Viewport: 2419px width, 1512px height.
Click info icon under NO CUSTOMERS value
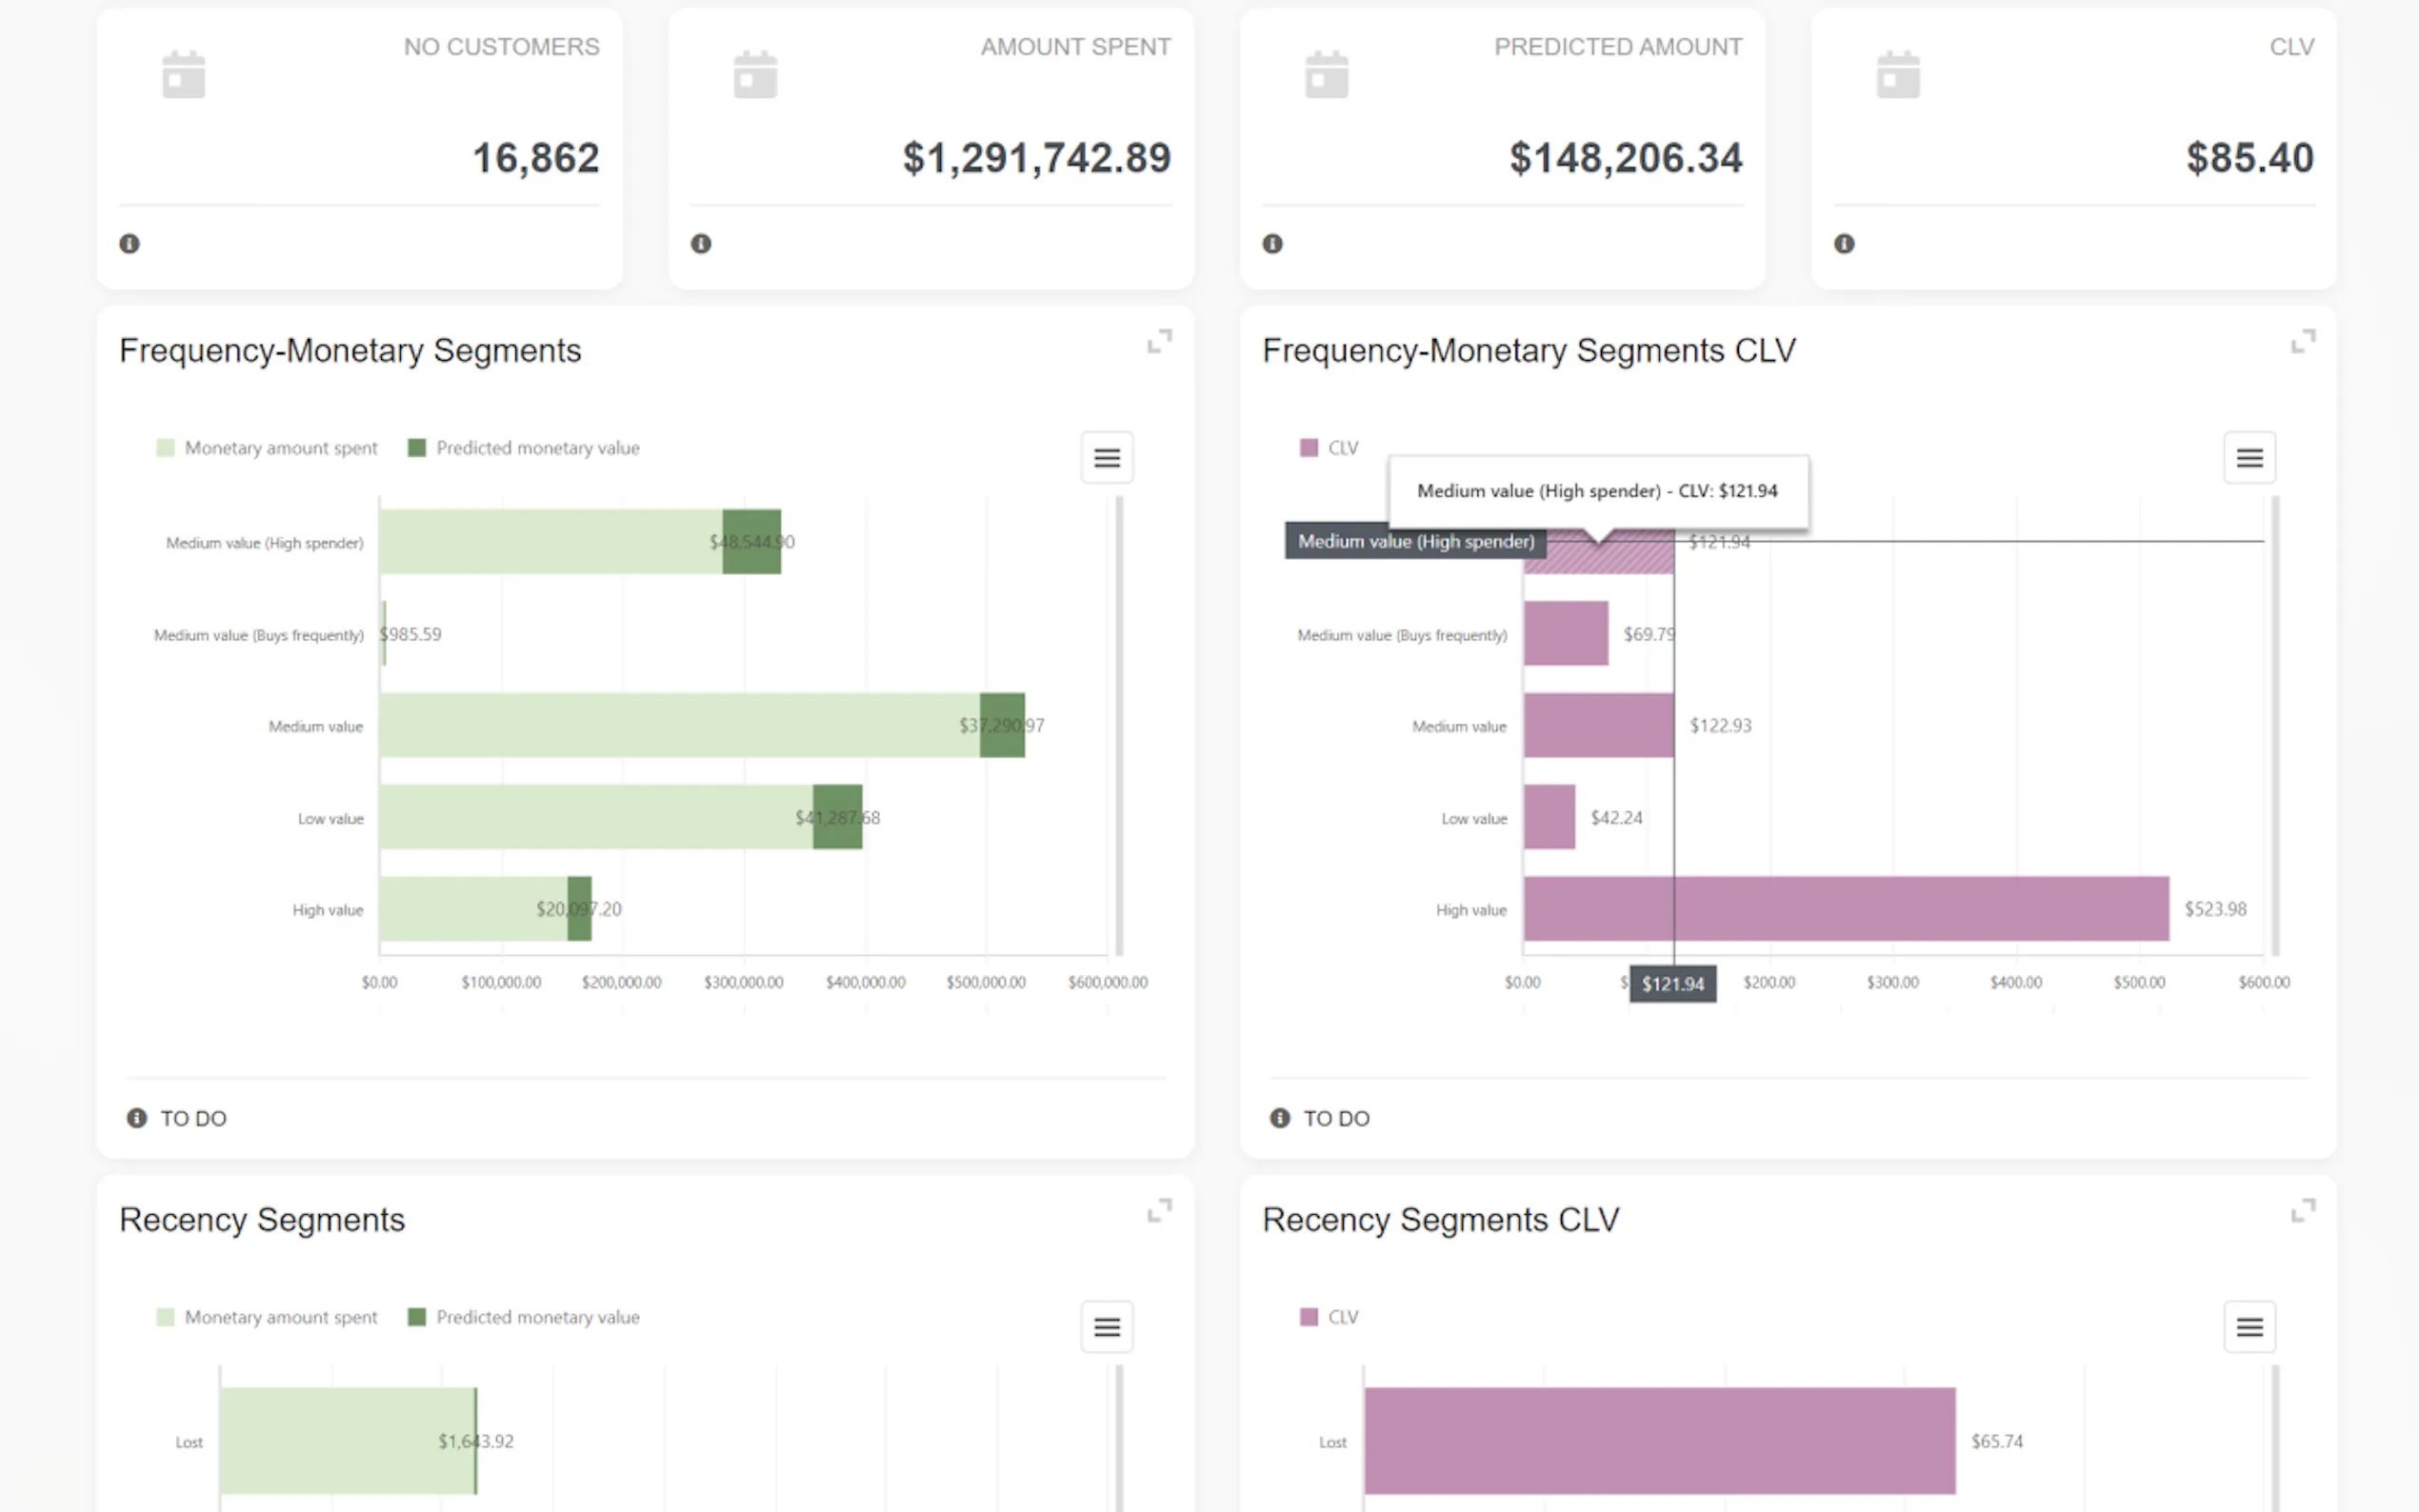[x=130, y=243]
